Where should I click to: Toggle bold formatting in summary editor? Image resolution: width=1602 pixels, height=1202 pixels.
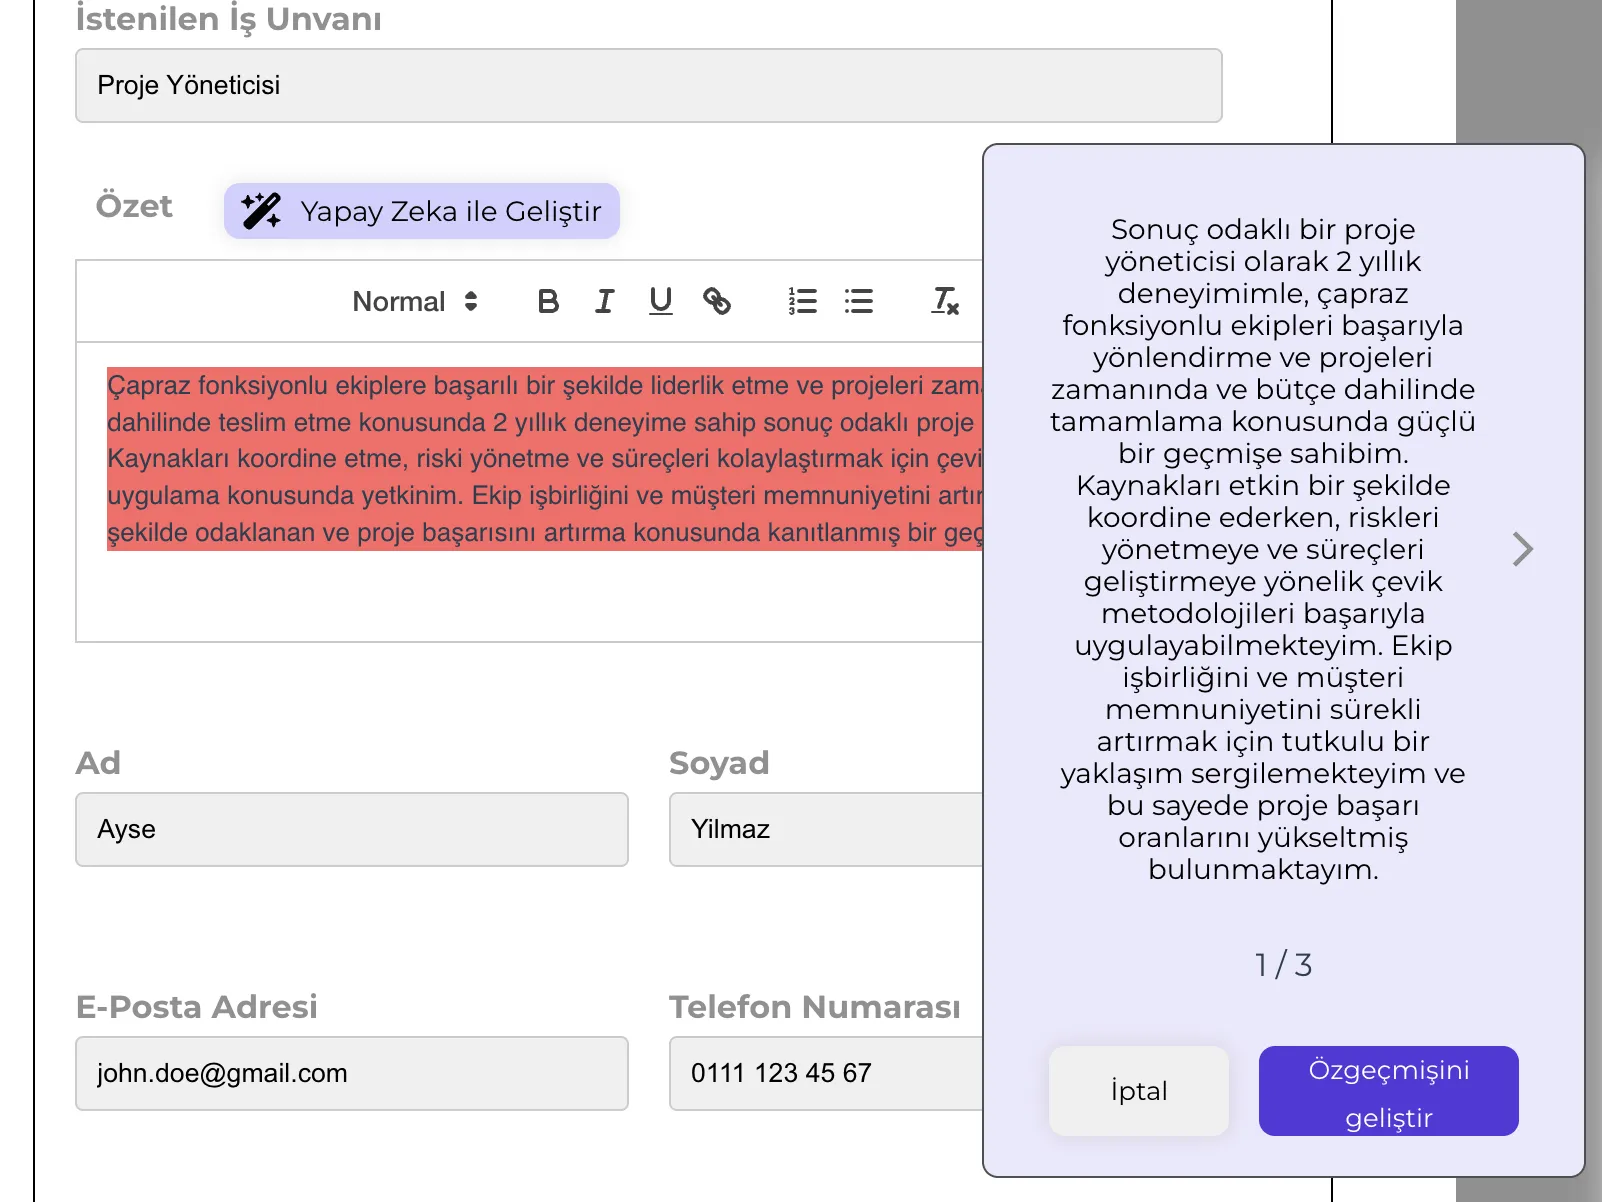tap(548, 301)
